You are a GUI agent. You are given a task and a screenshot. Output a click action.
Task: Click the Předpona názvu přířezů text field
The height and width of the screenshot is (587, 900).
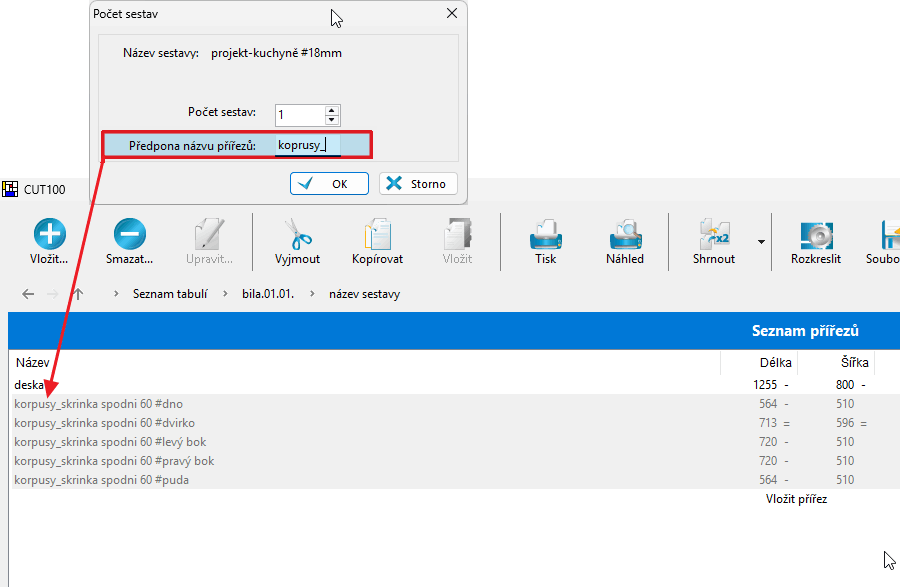point(307,146)
